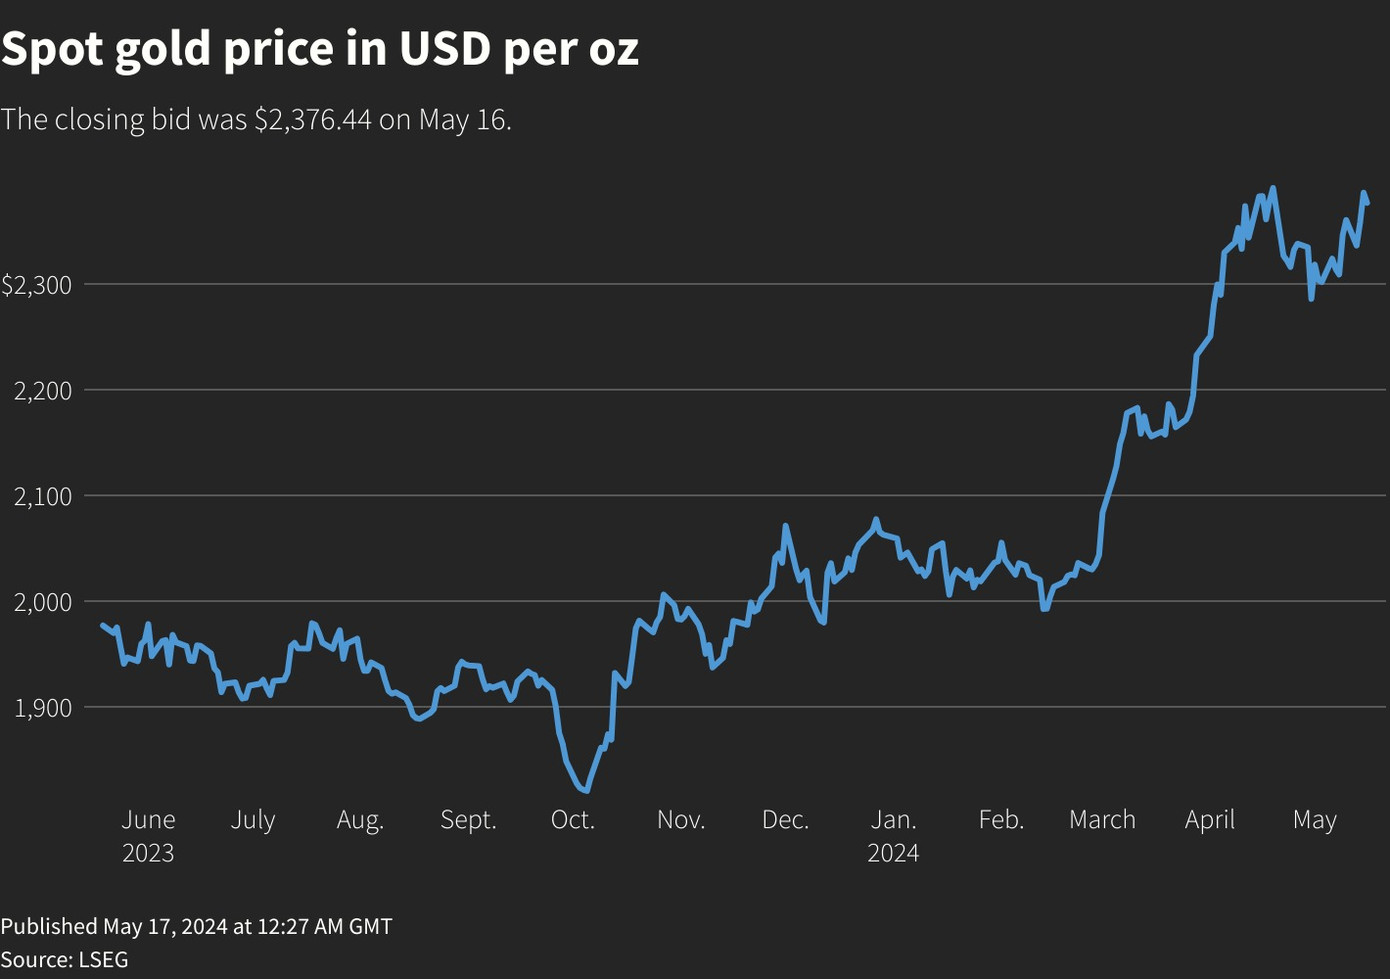1390x979 pixels.
Task: Click the June 2023 x-axis label
Action: pyautogui.click(x=148, y=835)
